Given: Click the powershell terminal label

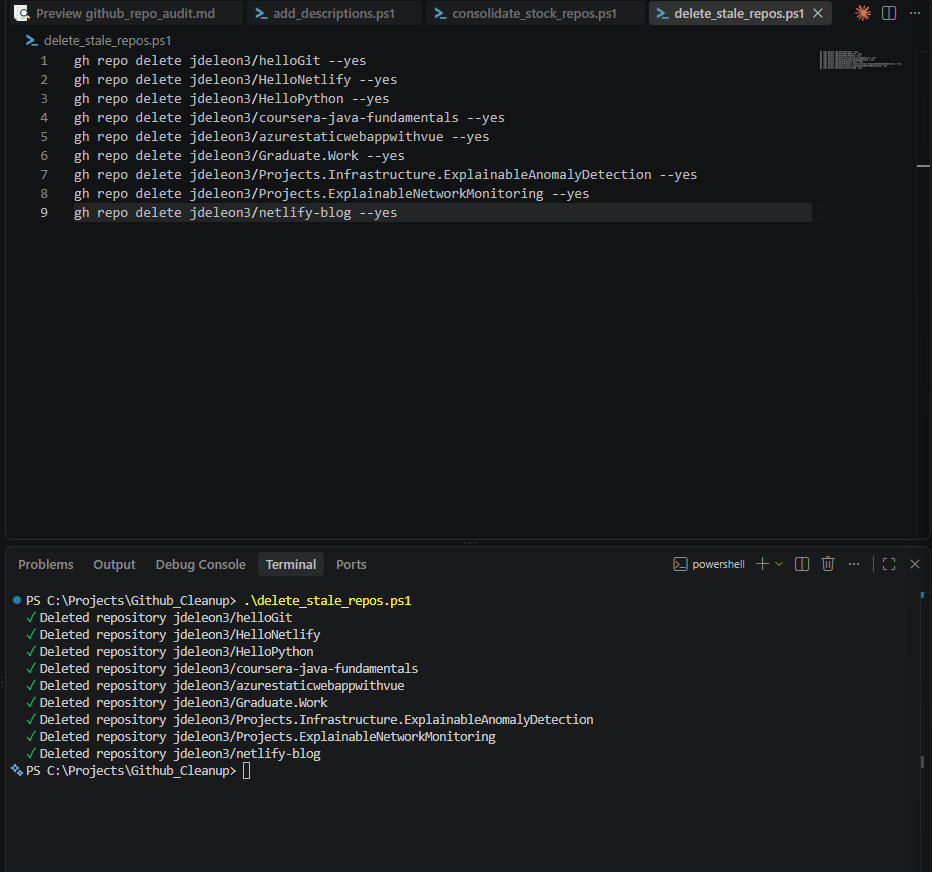Looking at the screenshot, I should click(x=718, y=564).
